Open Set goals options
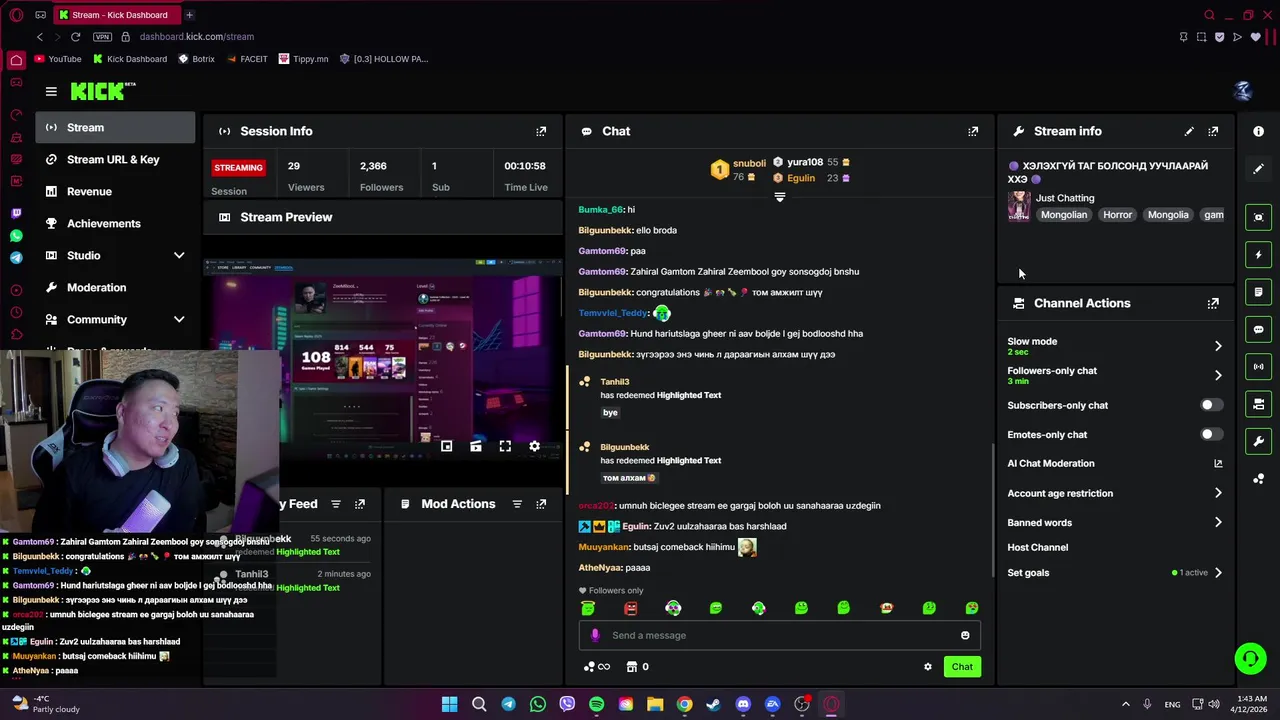1280x720 pixels. pyautogui.click(x=1115, y=573)
